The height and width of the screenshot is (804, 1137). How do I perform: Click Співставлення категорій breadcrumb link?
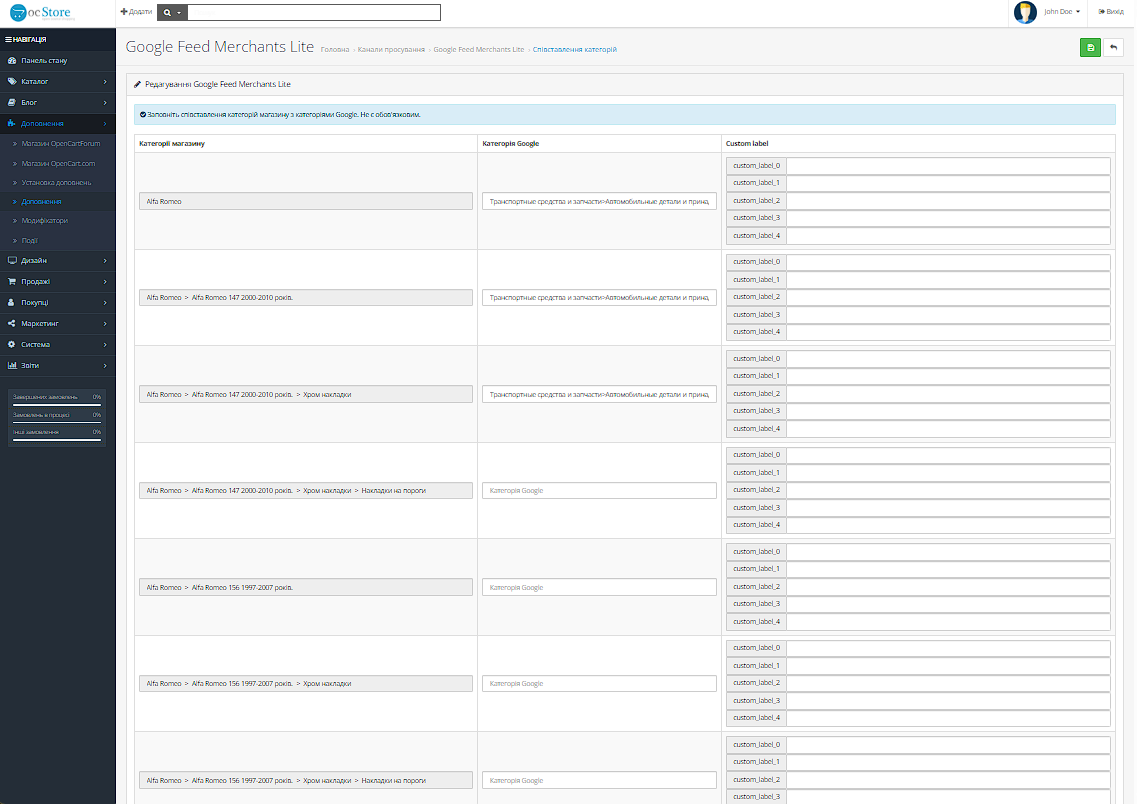pyautogui.click(x=574, y=50)
